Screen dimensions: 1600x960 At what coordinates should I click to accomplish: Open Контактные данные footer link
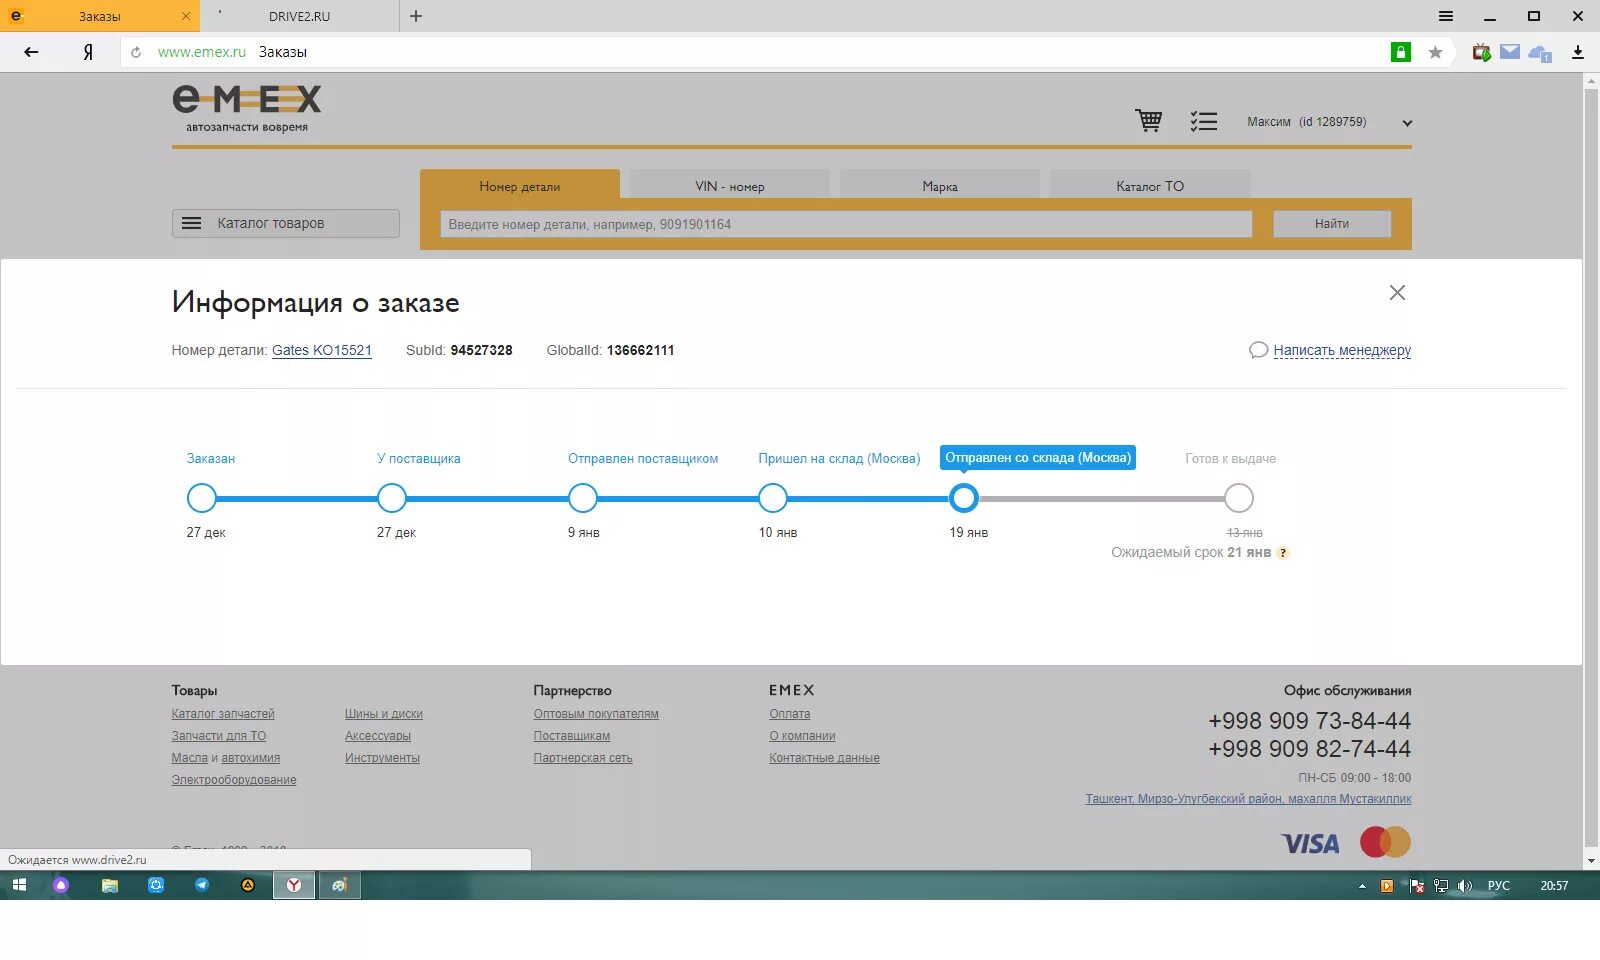pyautogui.click(x=824, y=758)
